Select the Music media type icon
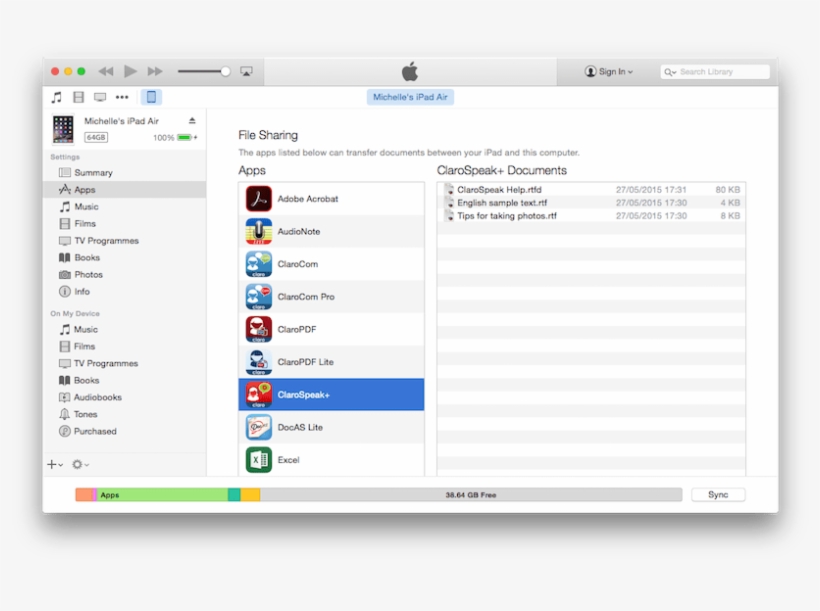The height and width of the screenshot is (611, 820). click(x=55, y=97)
